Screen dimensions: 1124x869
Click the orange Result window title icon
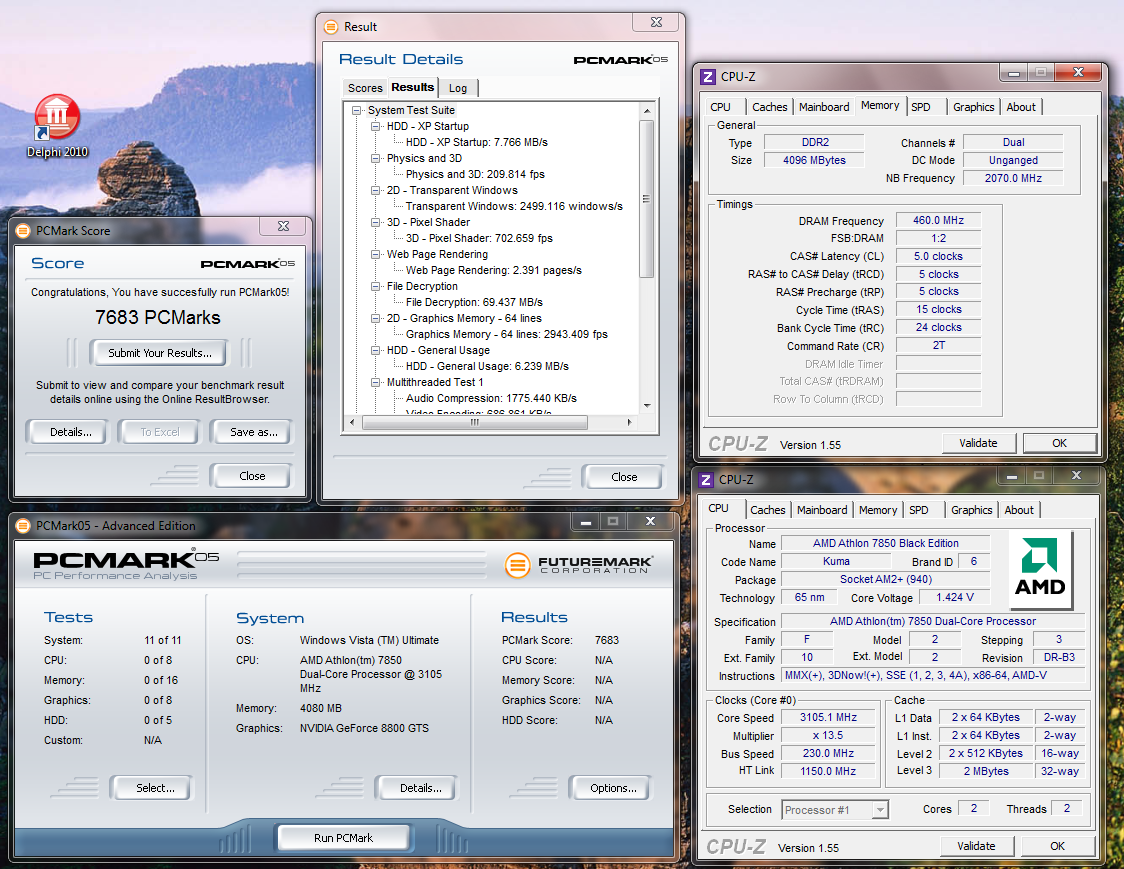pos(330,27)
